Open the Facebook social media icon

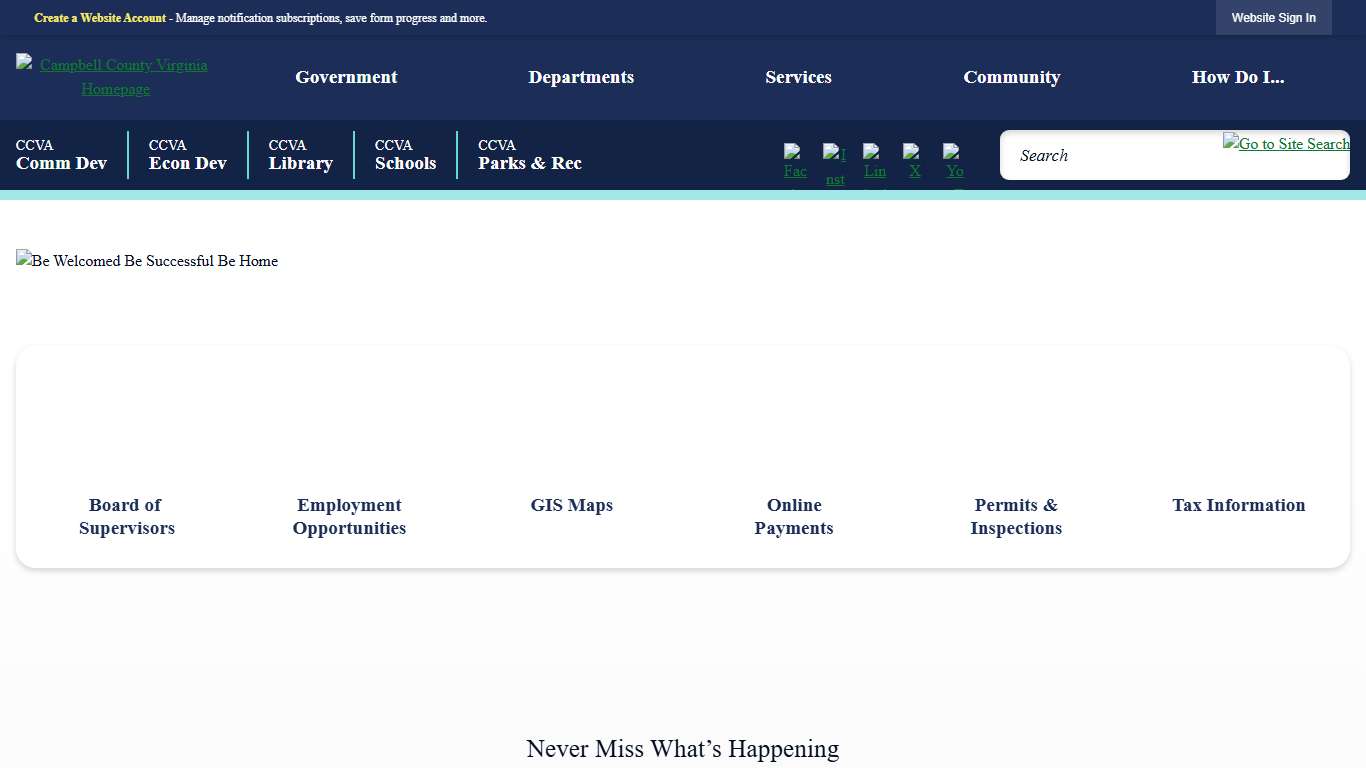pos(794,161)
